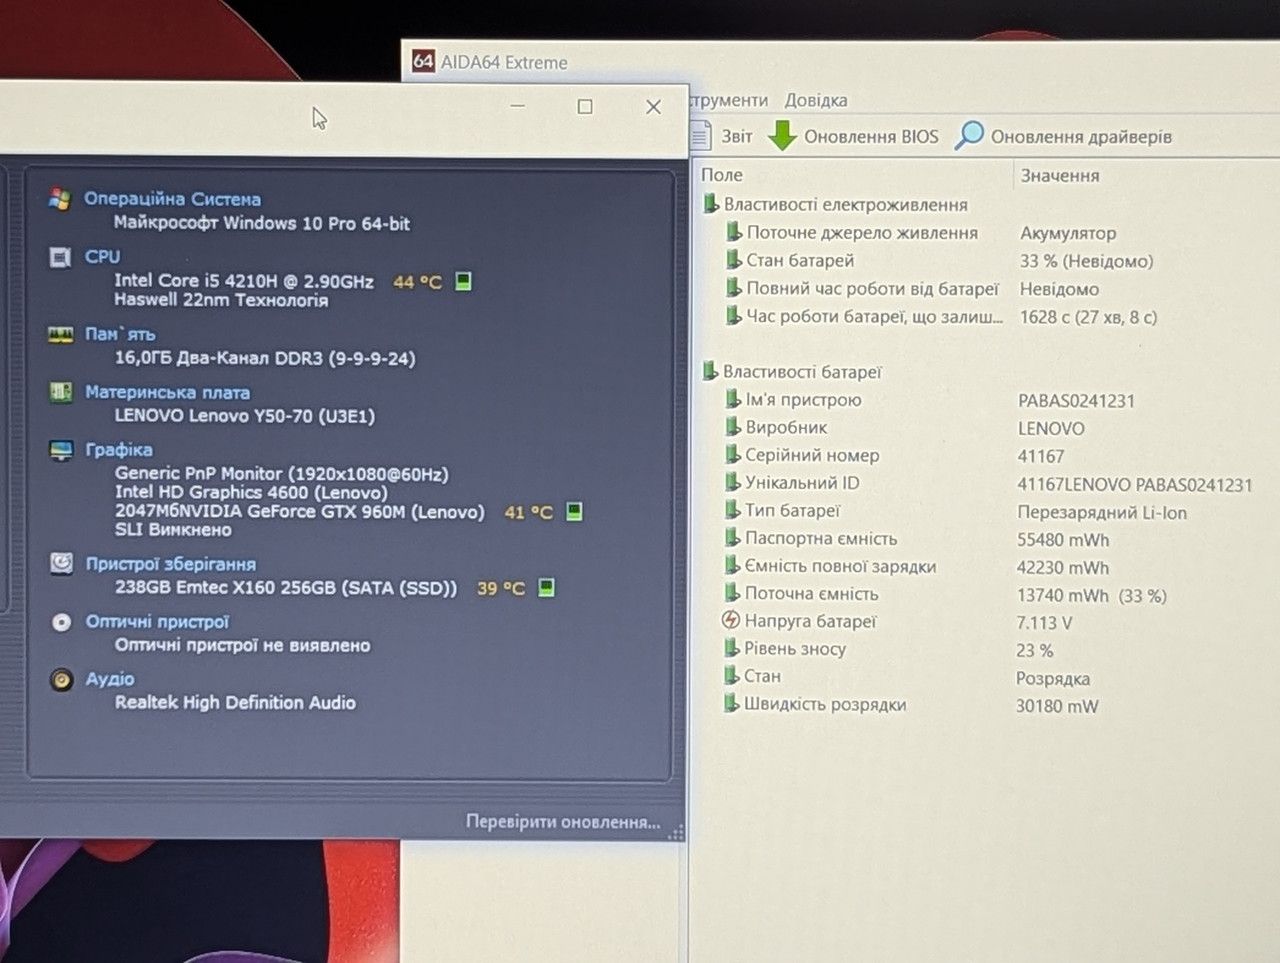Click the icon beside Тип батареї row
Viewport: 1280px width, 963px height.
[x=733, y=510]
